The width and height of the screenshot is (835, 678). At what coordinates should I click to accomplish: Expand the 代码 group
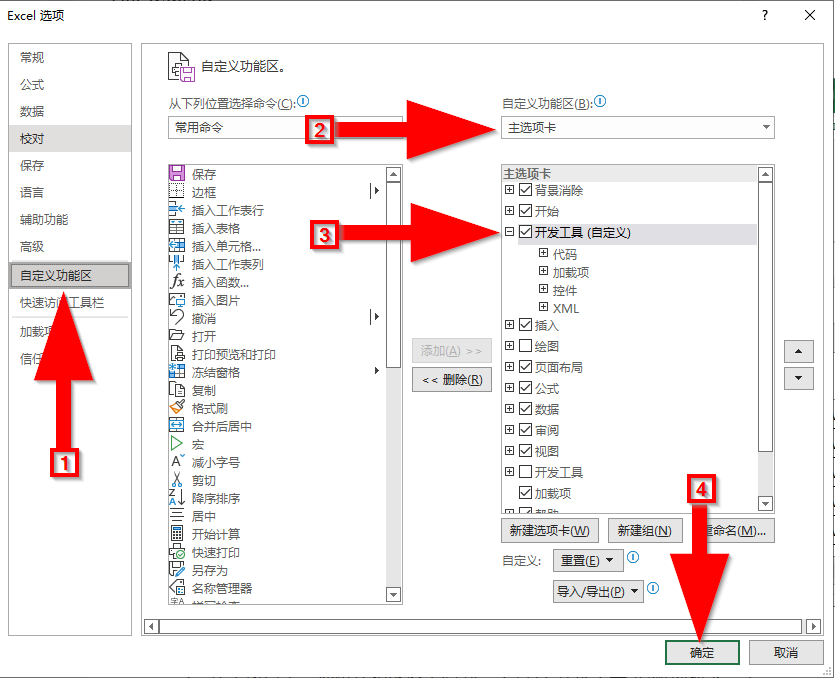543,252
